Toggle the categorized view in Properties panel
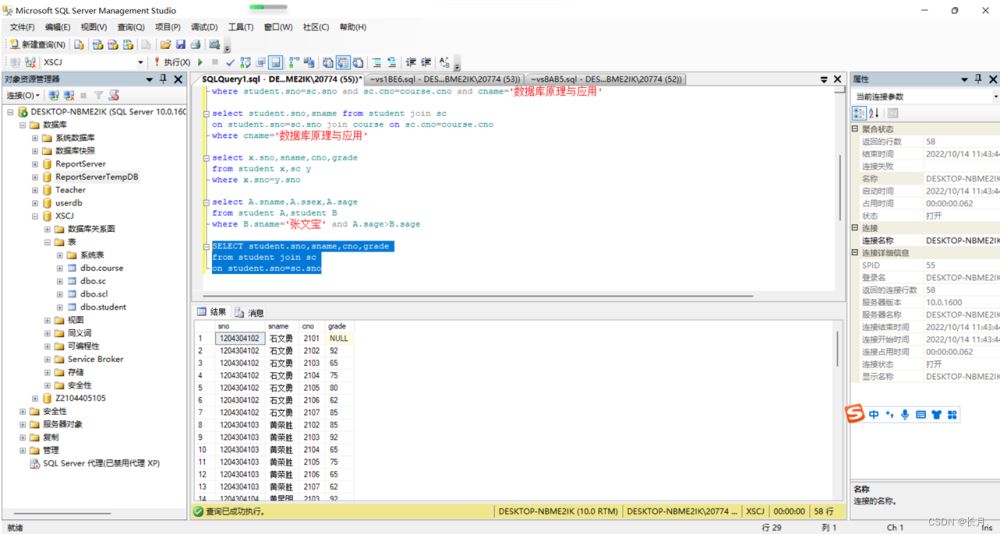Image resolution: width=1000 pixels, height=534 pixels. click(859, 113)
